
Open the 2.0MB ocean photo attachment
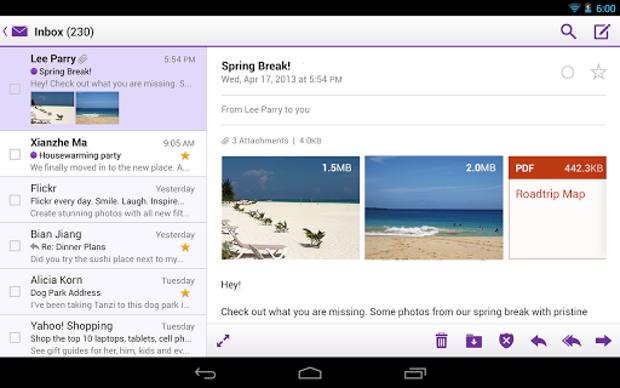(x=434, y=208)
